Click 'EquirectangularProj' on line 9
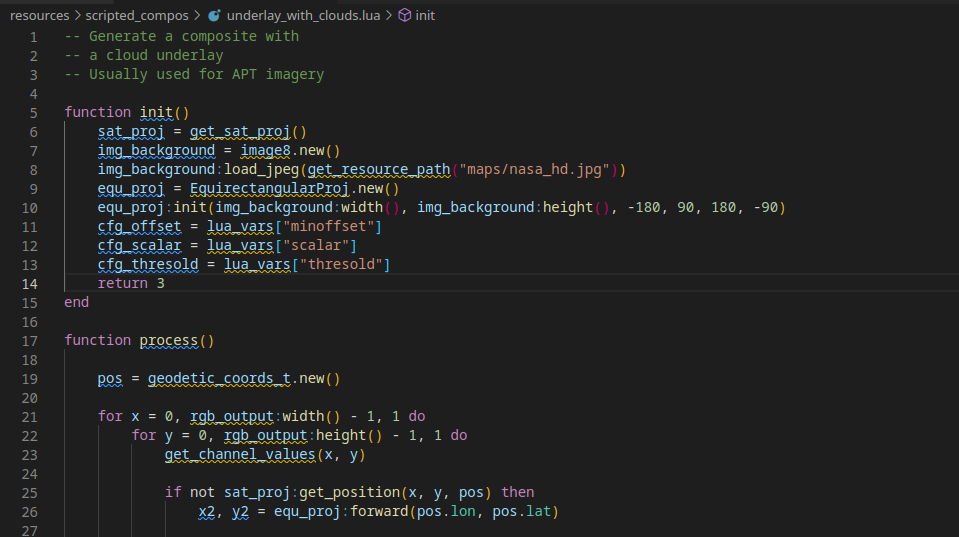This screenshot has height=537, width=959. click(269, 188)
